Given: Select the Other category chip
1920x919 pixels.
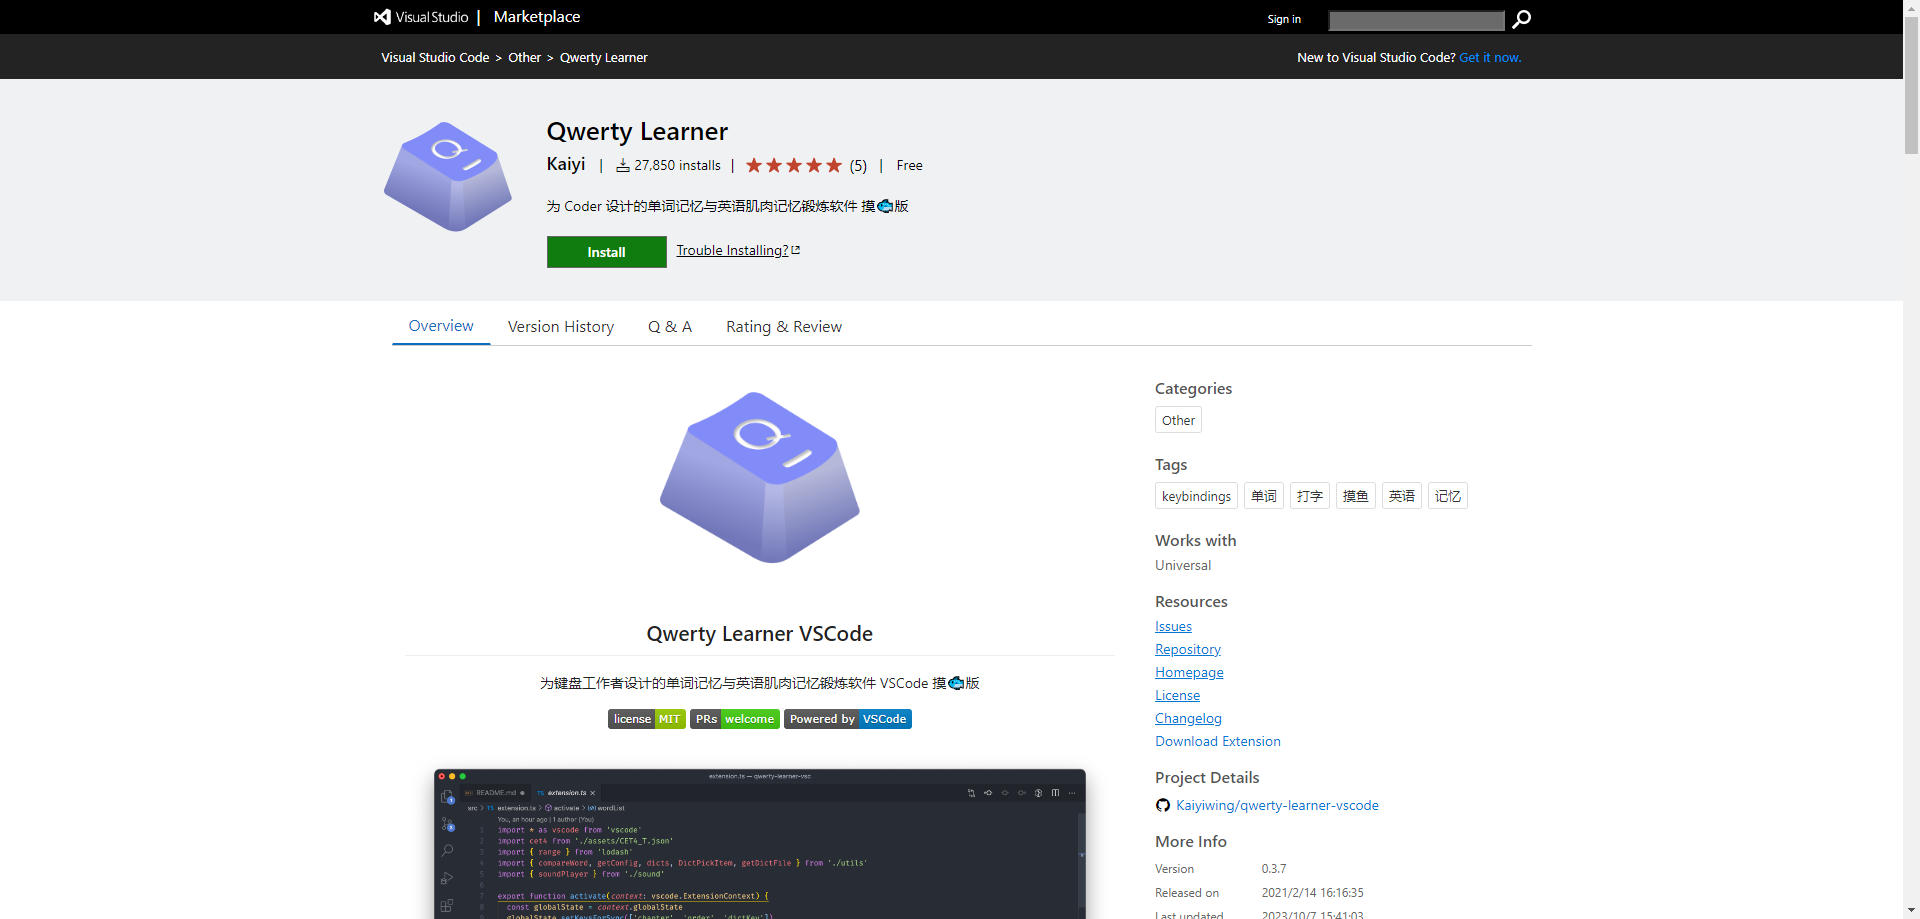Looking at the screenshot, I should [1178, 420].
